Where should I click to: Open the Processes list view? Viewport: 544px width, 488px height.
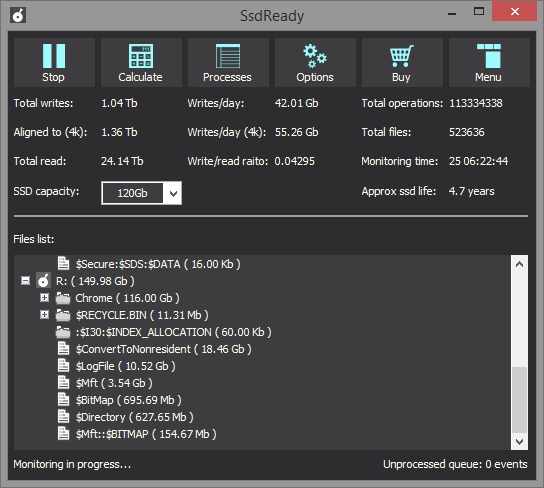(228, 62)
